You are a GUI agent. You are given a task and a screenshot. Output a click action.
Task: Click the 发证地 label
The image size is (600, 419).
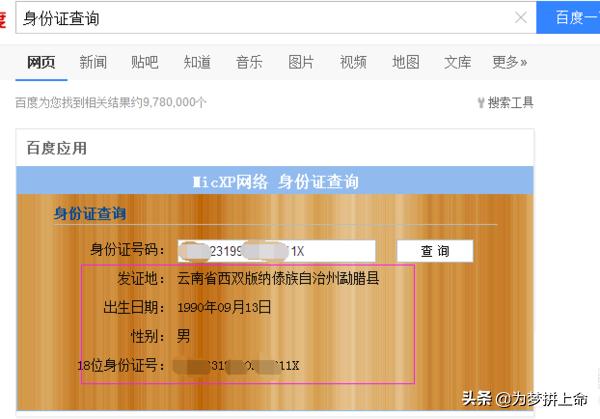coord(140,278)
